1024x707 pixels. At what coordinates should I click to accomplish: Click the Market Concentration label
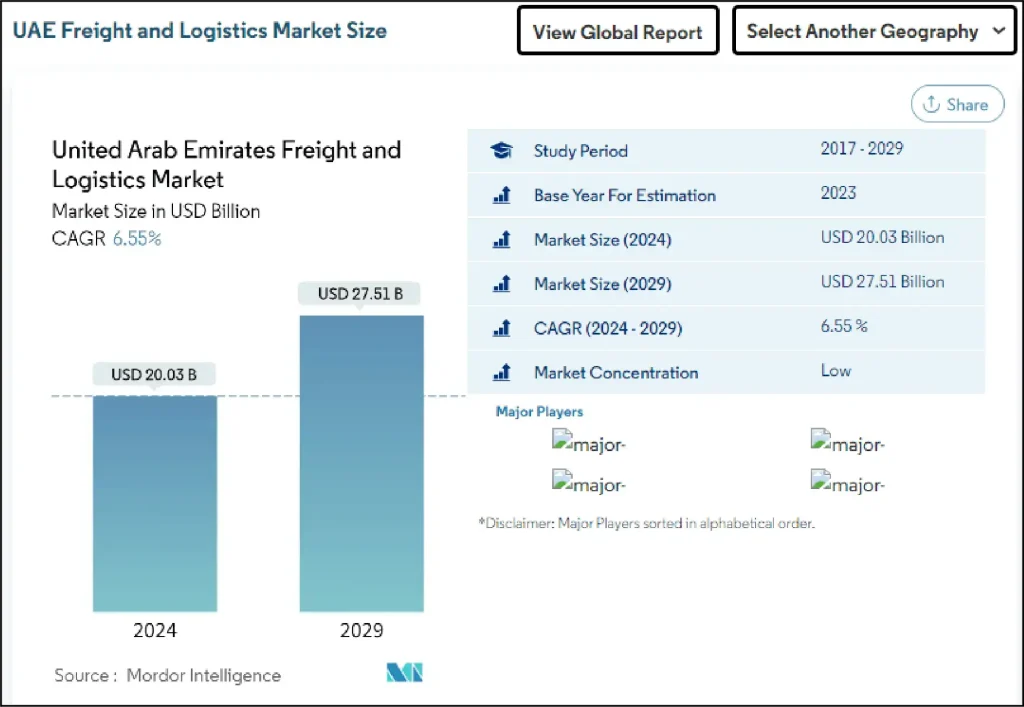coord(616,372)
